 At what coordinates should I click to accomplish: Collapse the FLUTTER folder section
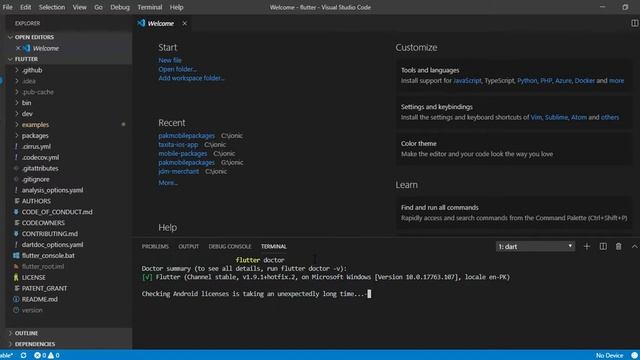pyautogui.click(x=26, y=59)
